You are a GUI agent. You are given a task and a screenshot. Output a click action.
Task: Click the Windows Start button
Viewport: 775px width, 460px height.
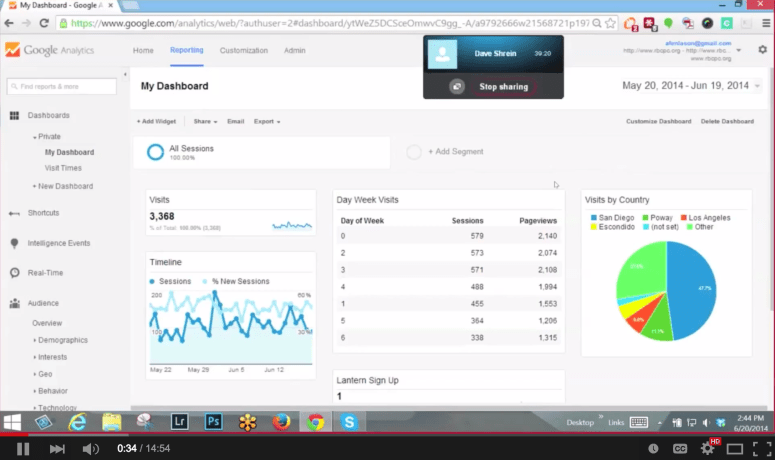point(12,422)
